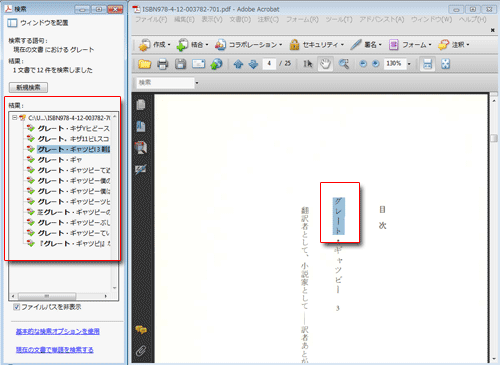Choose the marquee zoom magnifier icon
The image size is (500, 365).
[x=344, y=64]
